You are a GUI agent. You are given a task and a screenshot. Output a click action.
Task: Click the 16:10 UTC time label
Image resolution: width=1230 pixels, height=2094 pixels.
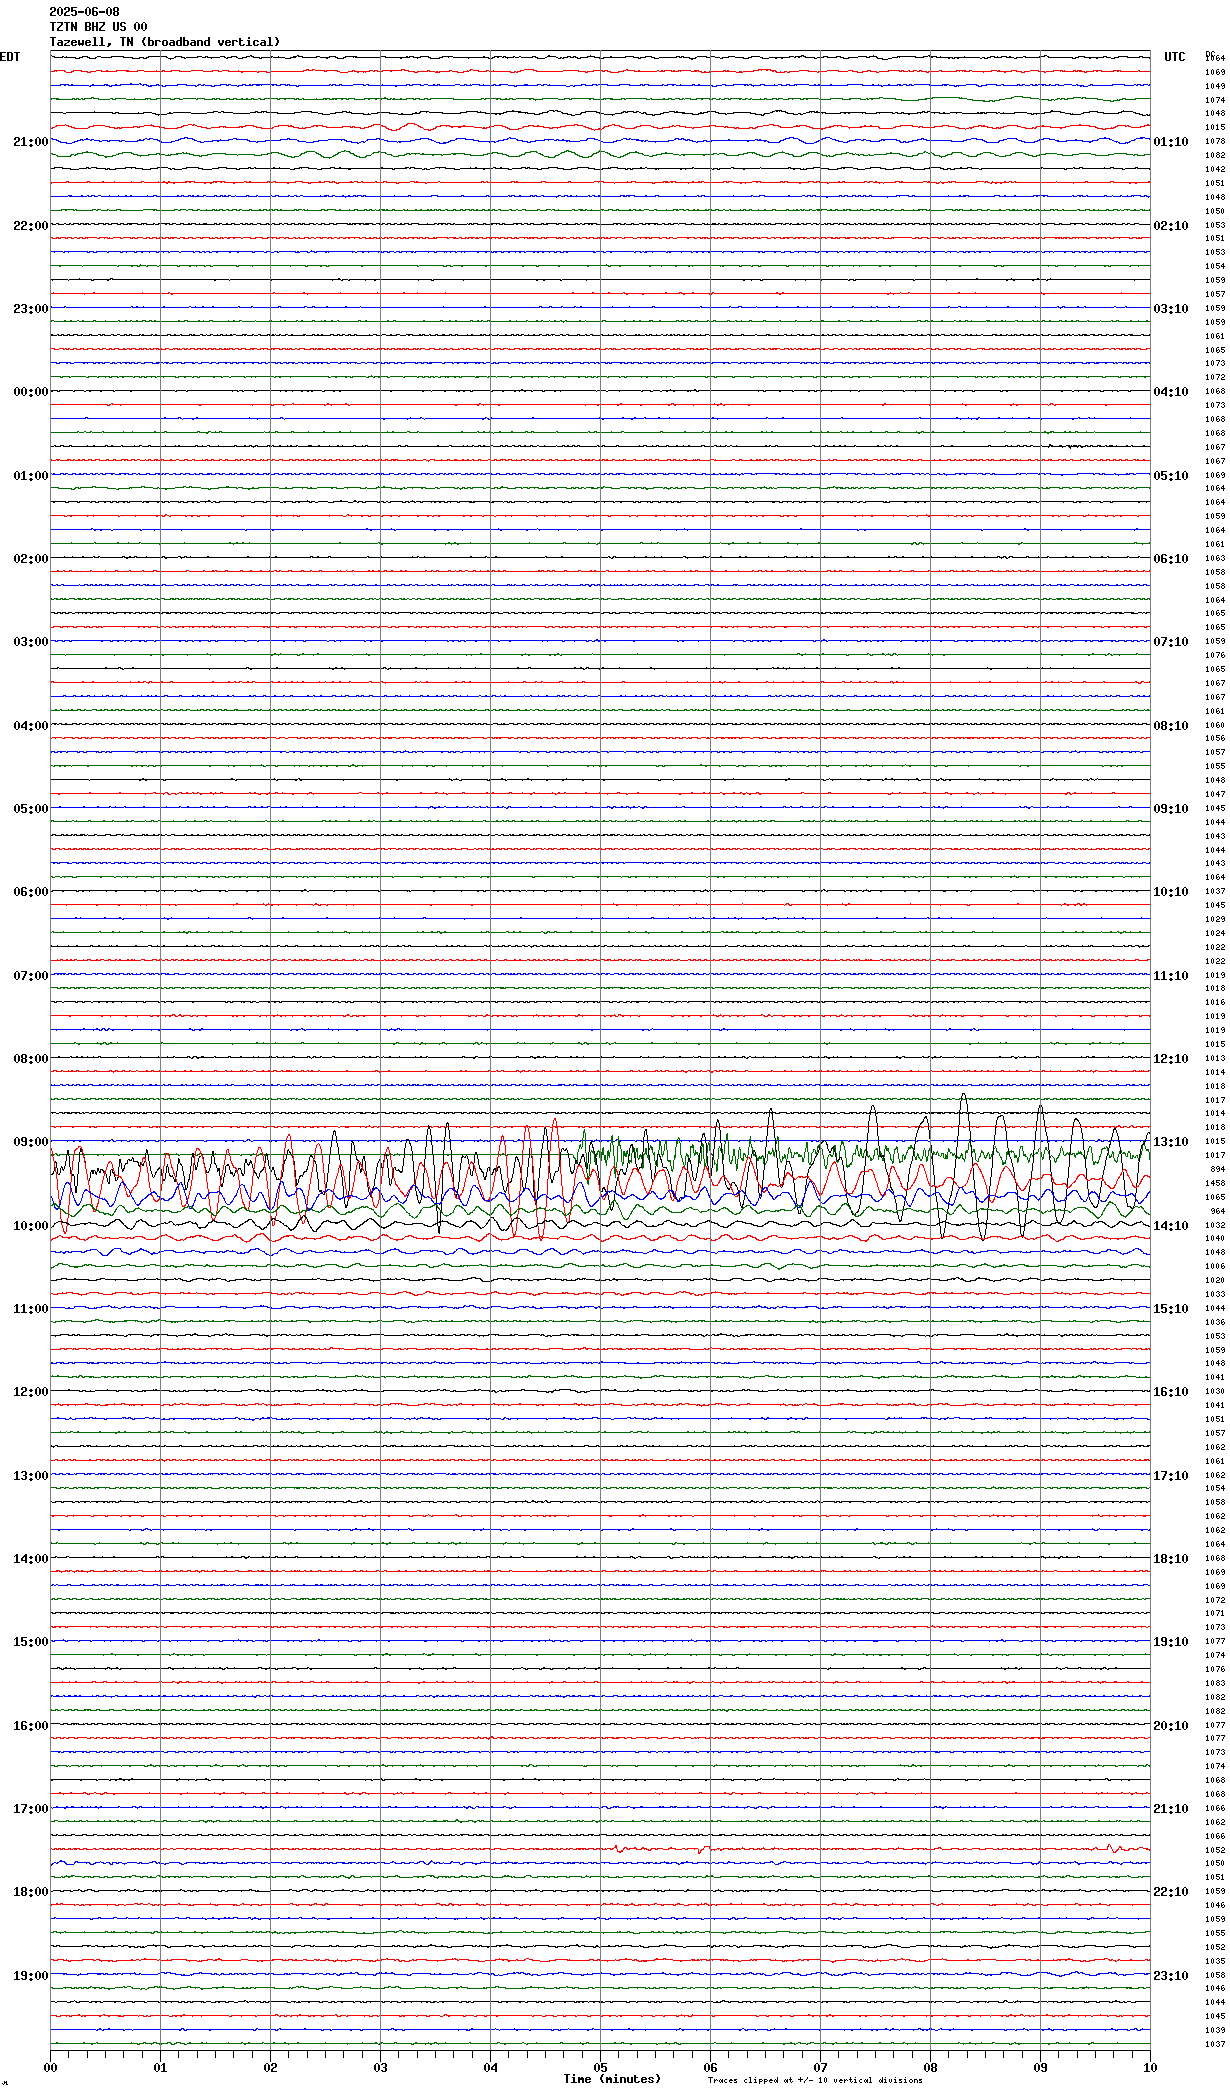click(x=1171, y=1392)
